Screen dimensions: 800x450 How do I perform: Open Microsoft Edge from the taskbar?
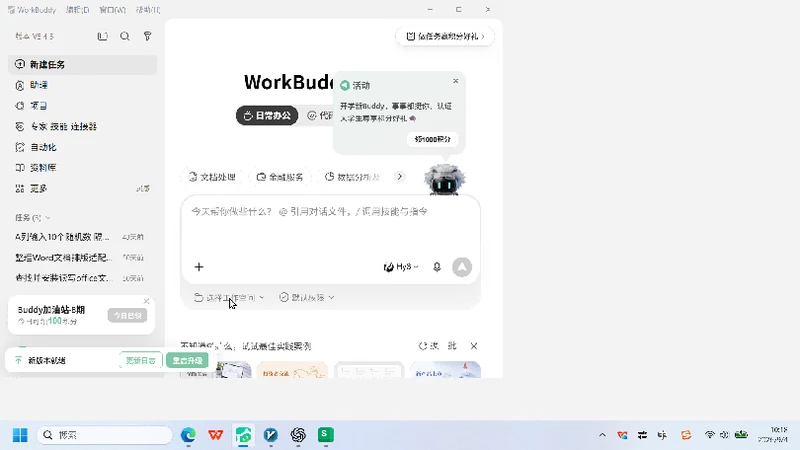pyautogui.click(x=188, y=435)
